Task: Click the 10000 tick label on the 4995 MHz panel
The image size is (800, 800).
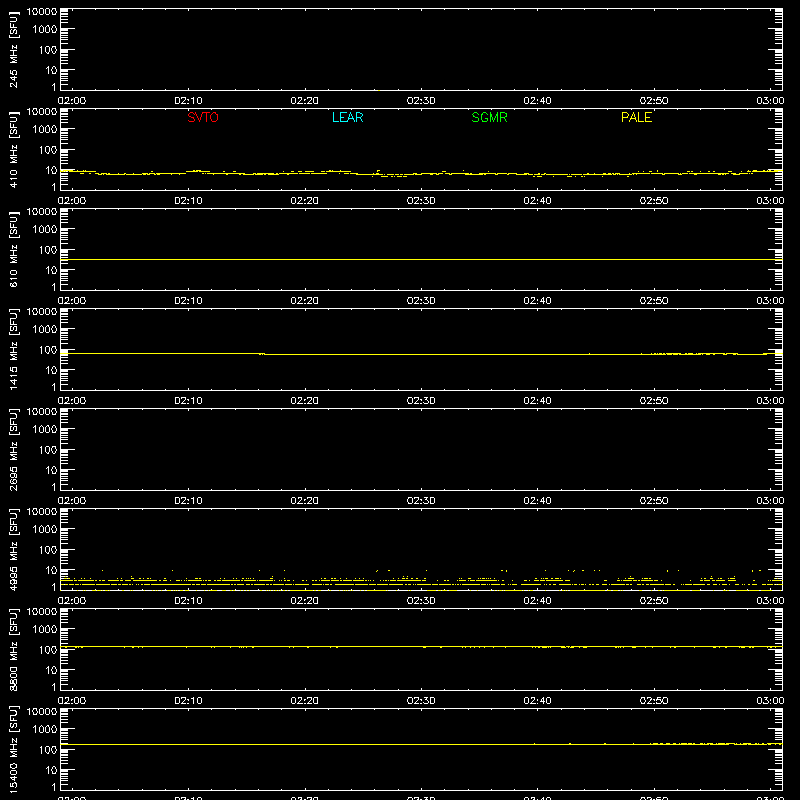Action: tap(42, 512)
